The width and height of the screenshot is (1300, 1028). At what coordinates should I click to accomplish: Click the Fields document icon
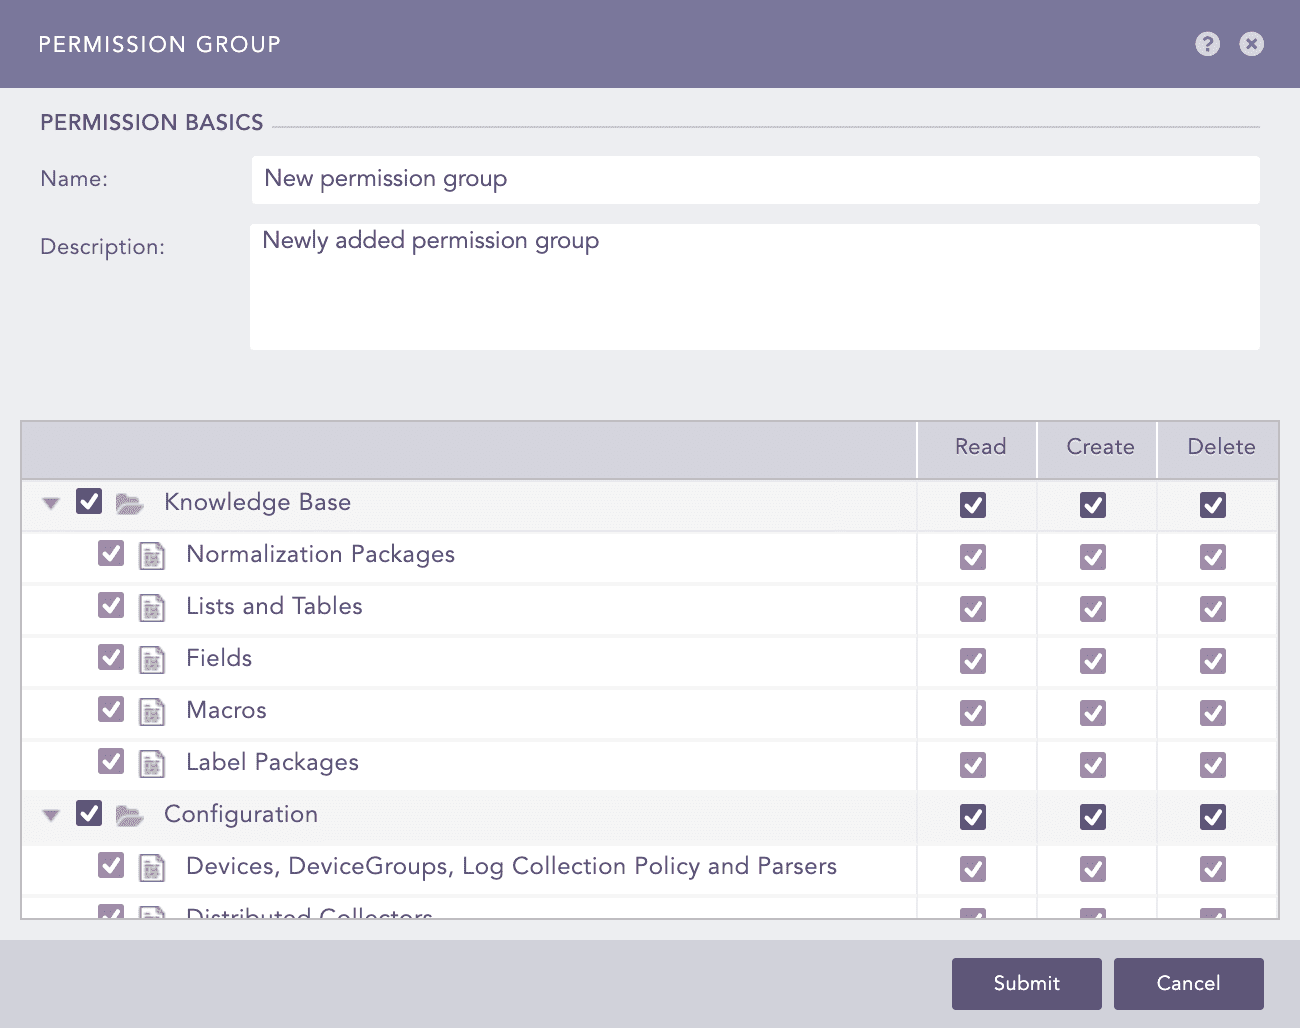pos(152,659)
